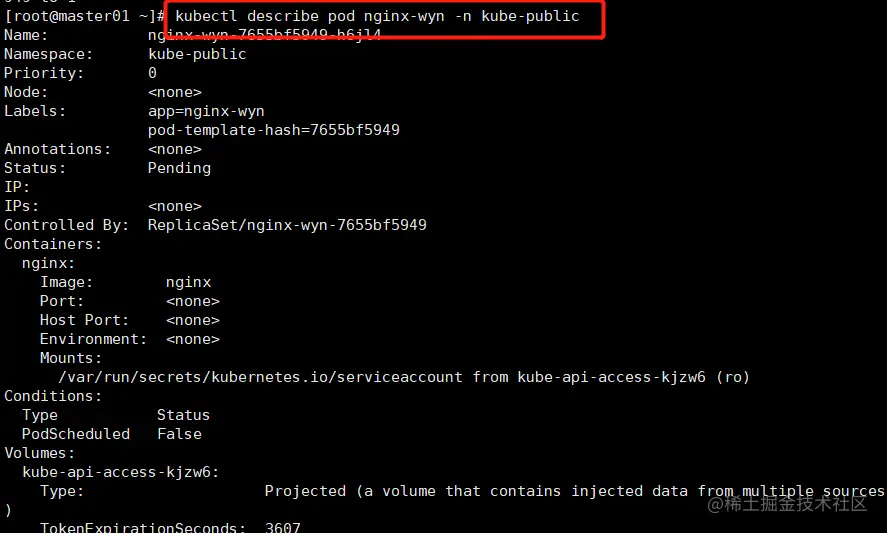The height and width of the screenshot is (533, 887).
Task: Click the Pending status value
Action: click(x=179, y=168)
